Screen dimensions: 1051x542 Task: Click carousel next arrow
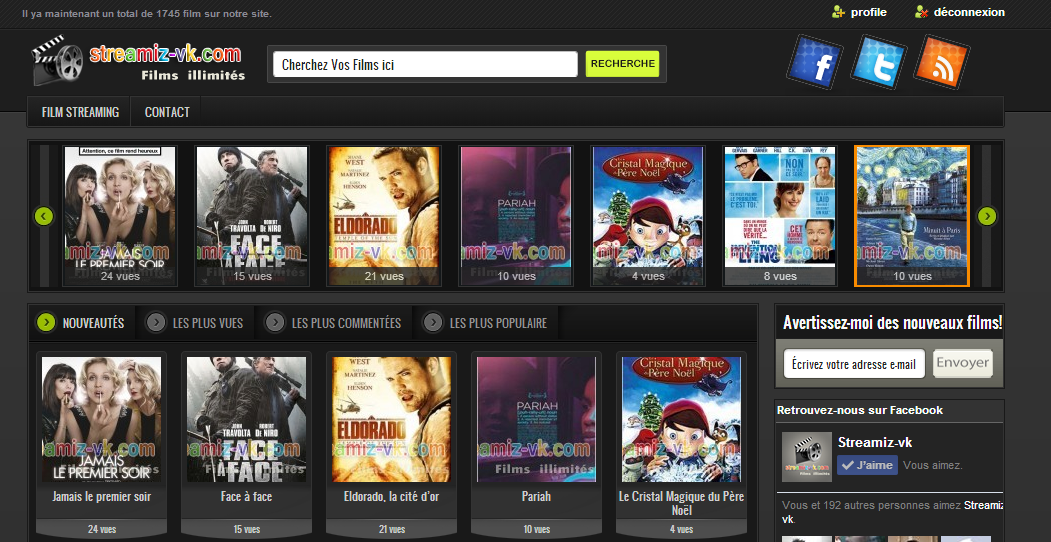987,216
